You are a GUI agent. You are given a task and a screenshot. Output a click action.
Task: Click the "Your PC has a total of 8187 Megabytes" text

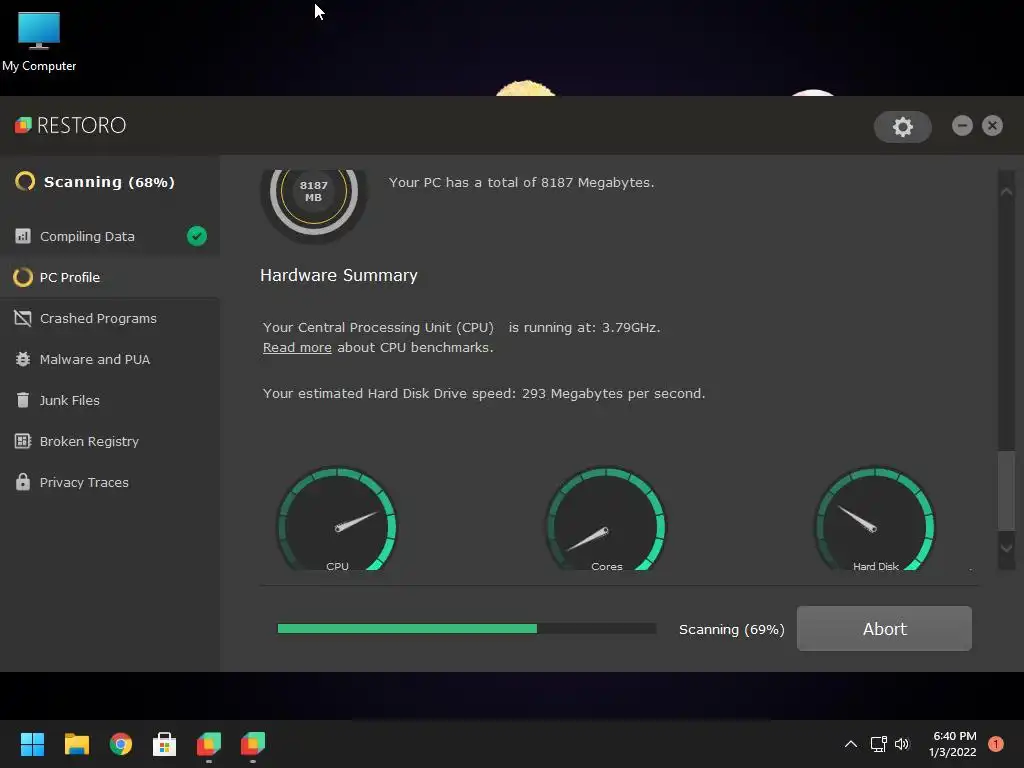click(521, 182)
